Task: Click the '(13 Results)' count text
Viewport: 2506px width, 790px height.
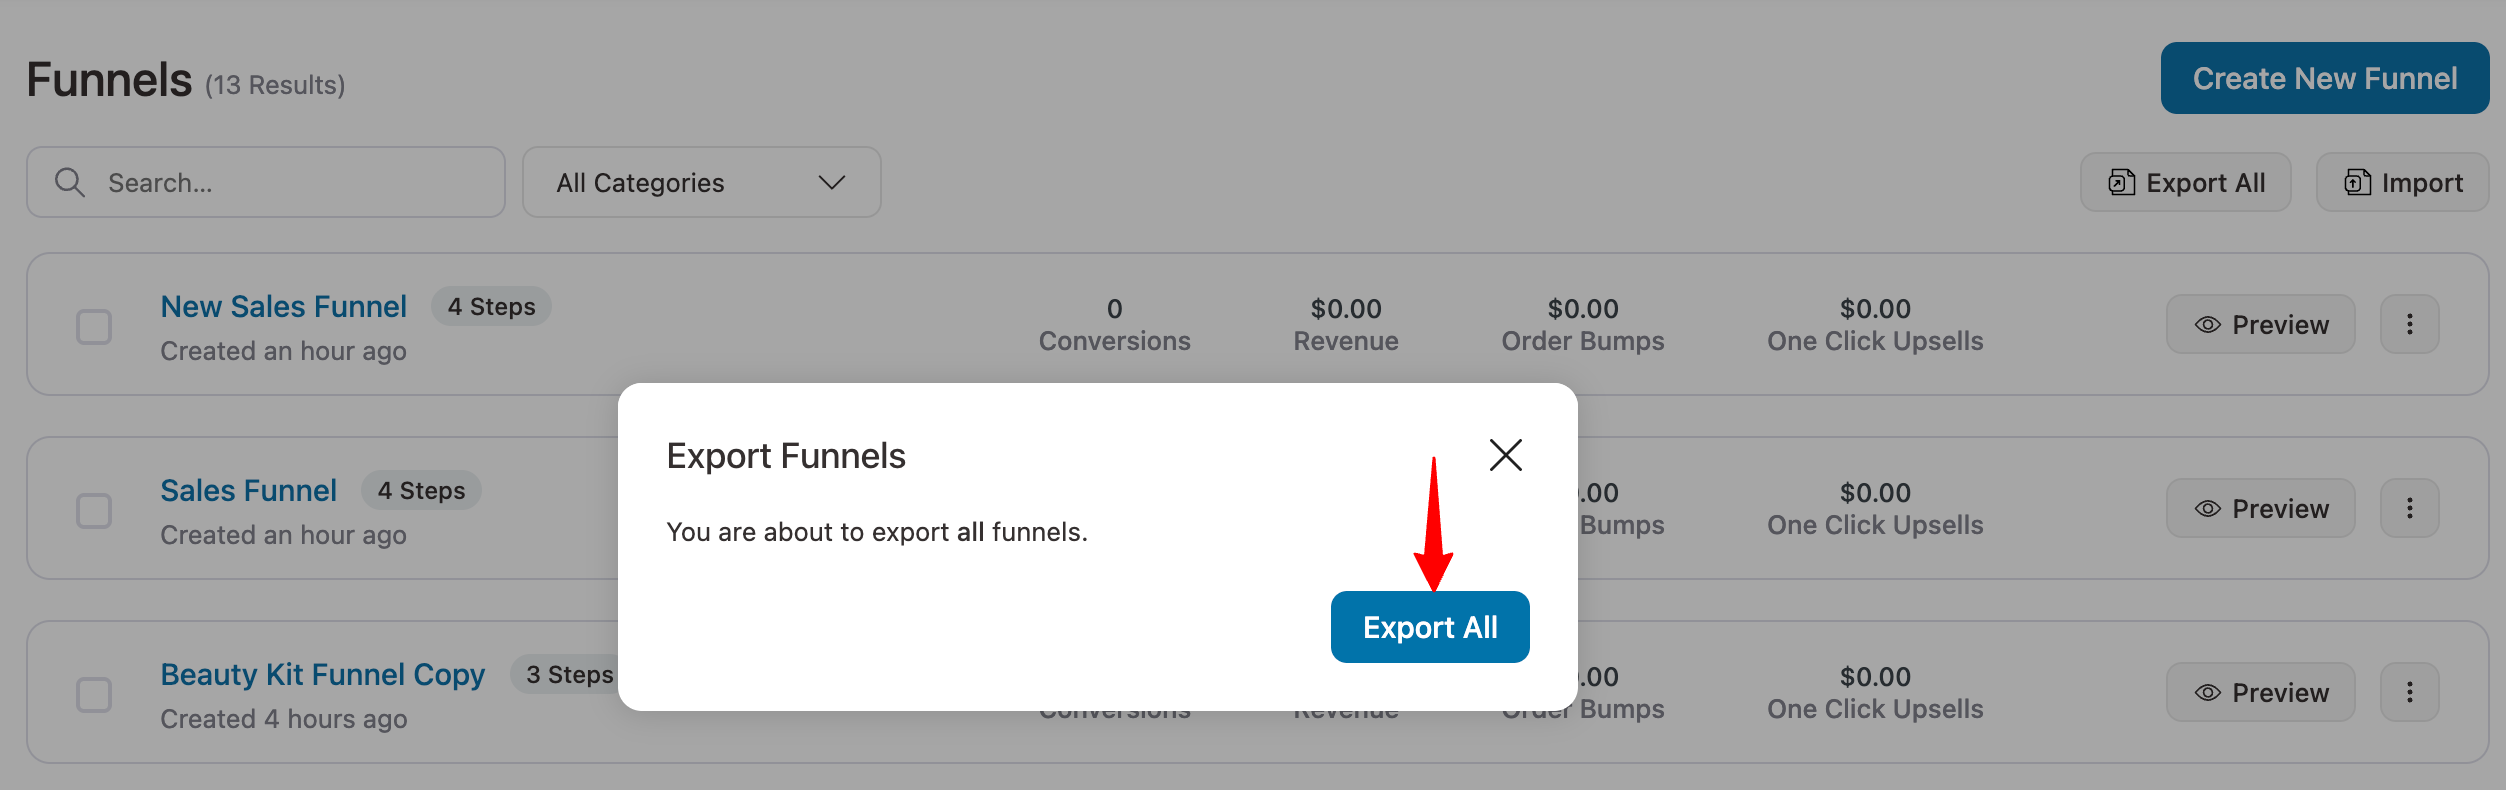Action: pos(275,85)
